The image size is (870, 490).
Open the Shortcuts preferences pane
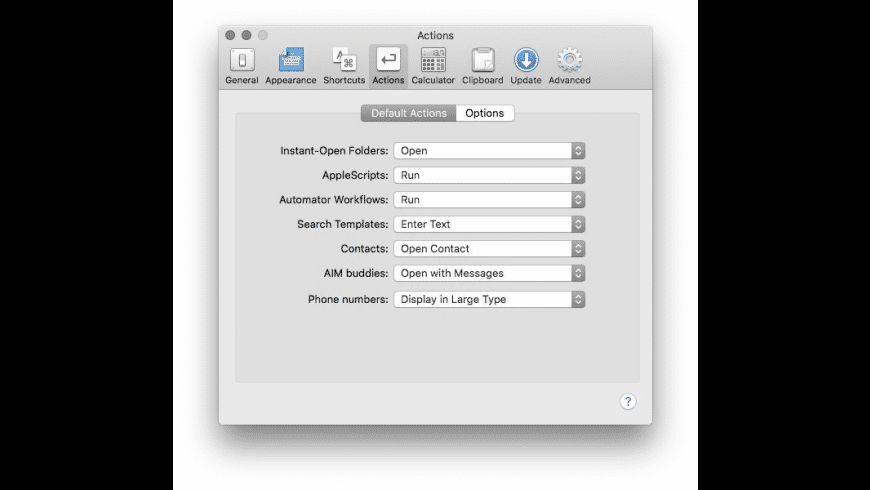344,66
